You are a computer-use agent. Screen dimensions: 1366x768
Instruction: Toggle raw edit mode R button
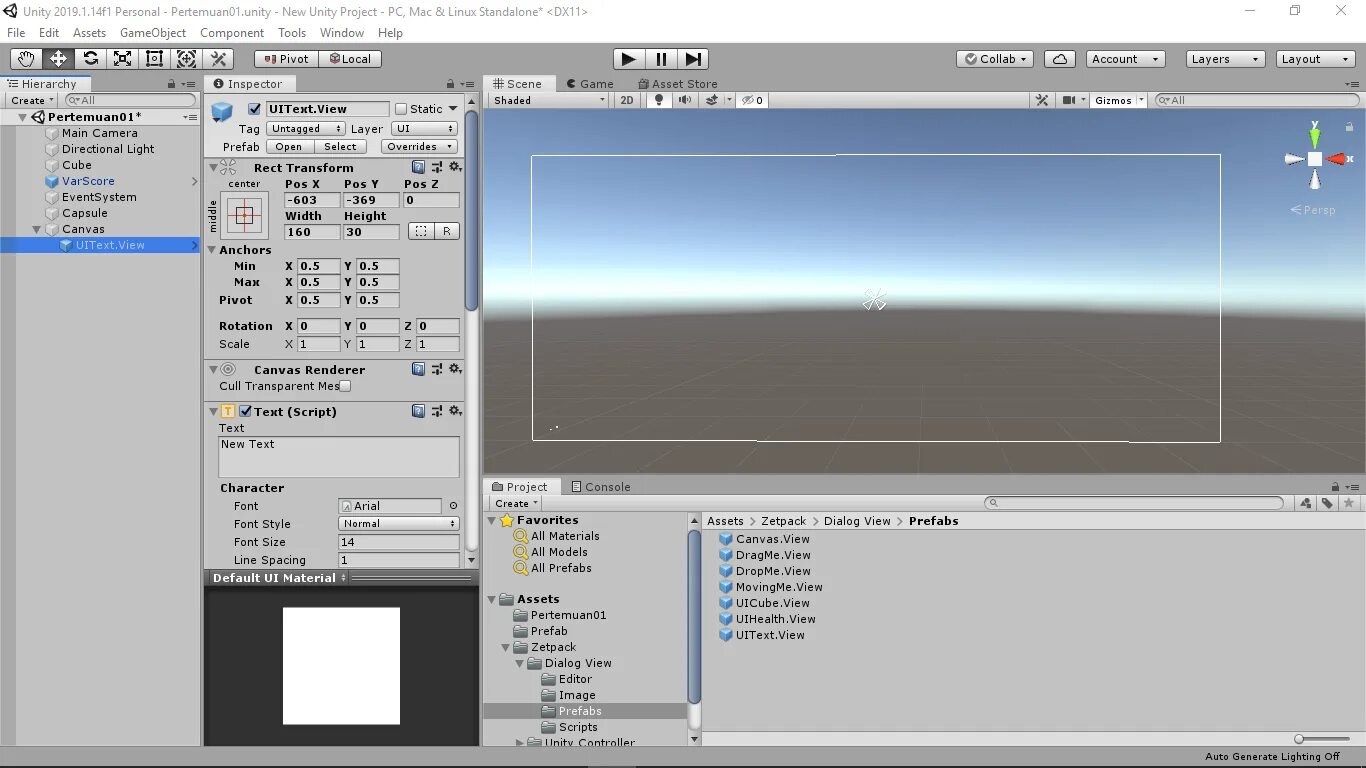tap(446, 231)
